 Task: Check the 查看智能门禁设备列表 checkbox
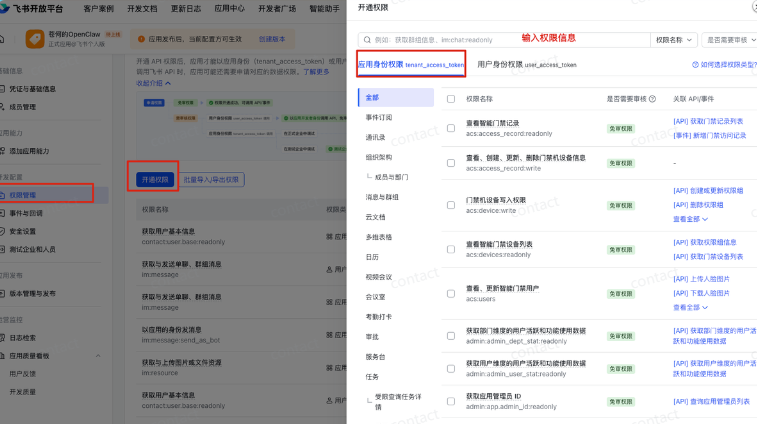point(451,249)
